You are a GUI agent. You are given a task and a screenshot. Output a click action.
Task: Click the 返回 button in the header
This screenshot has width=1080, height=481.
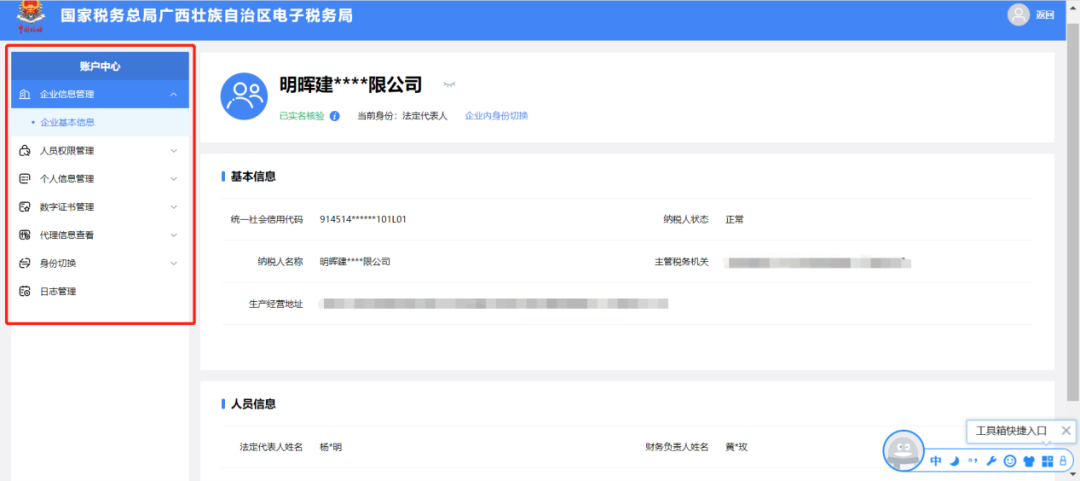pyautogui.click(x=1045, y=15)
